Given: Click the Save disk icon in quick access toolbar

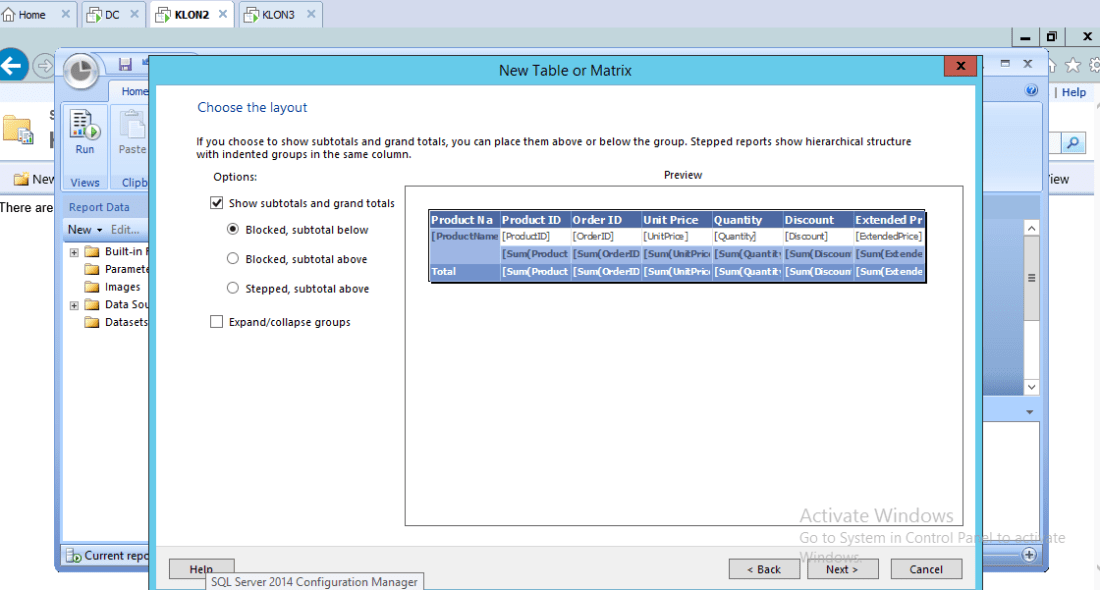Looking at the screenshot, I should pyautogui.click(x=126, y=65).
